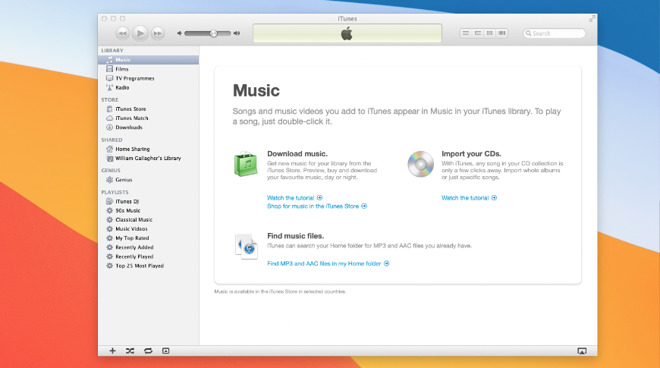Go back to the previous track
The width and height of the screenshot is (660, 368).
click(x=122, y=33)
